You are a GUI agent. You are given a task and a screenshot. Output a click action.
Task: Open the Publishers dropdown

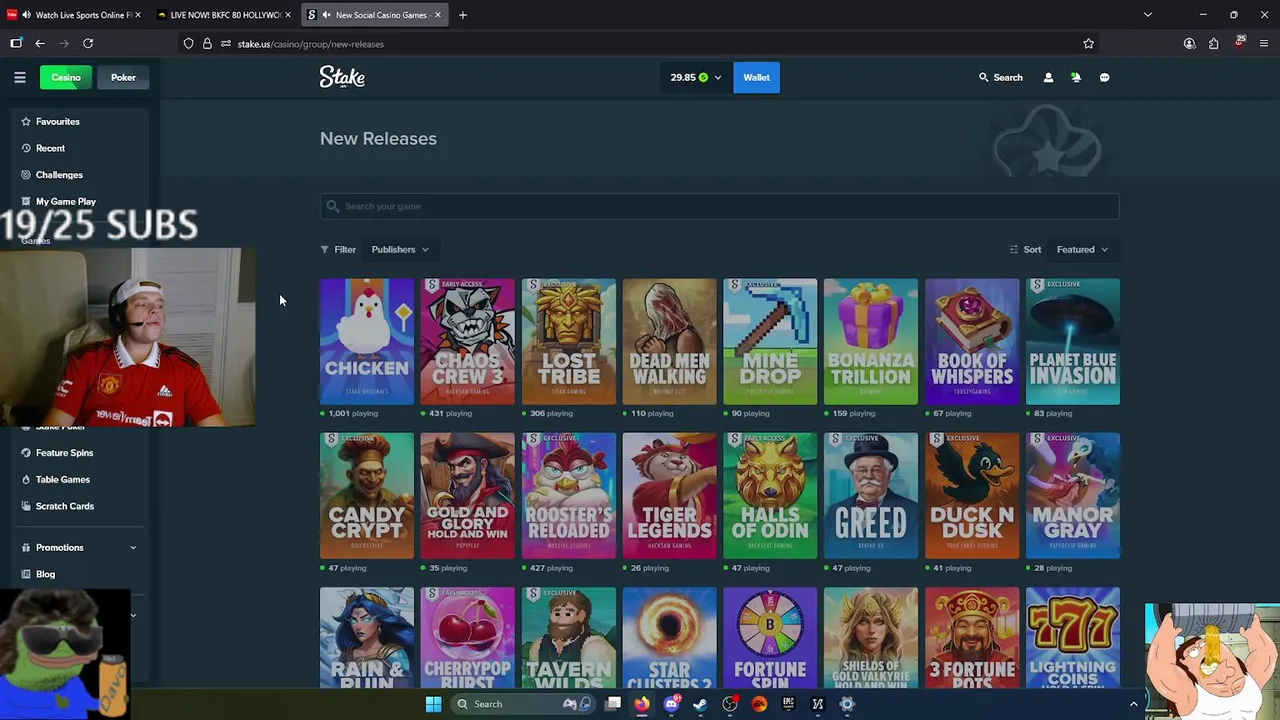[400, 249]
